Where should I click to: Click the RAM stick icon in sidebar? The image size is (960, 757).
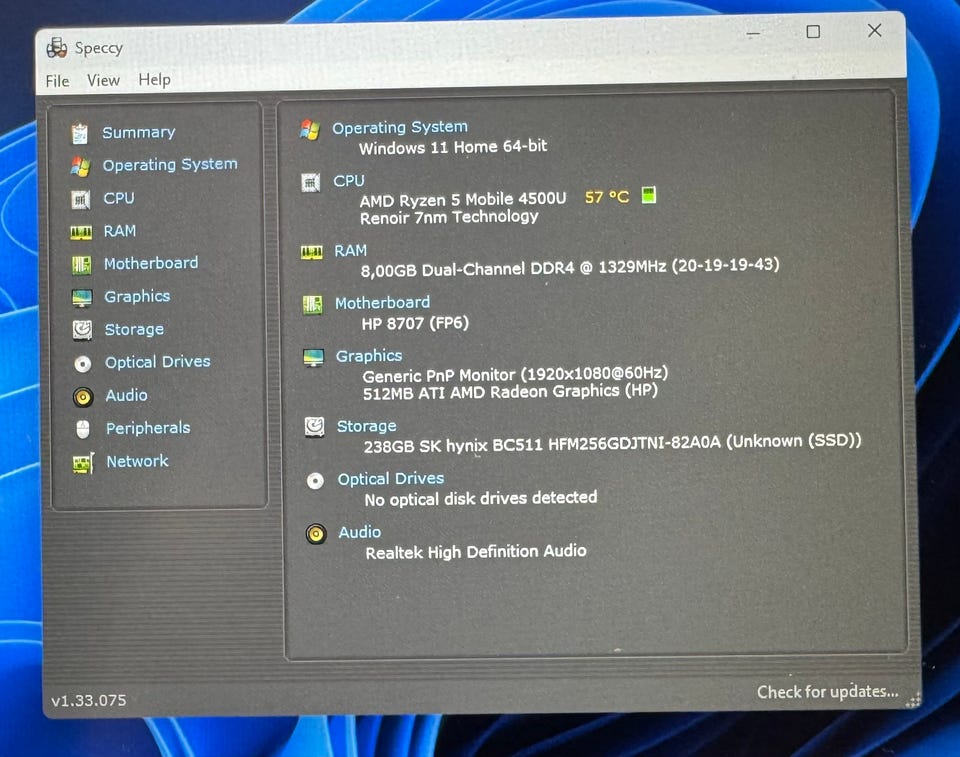point(81,232)
